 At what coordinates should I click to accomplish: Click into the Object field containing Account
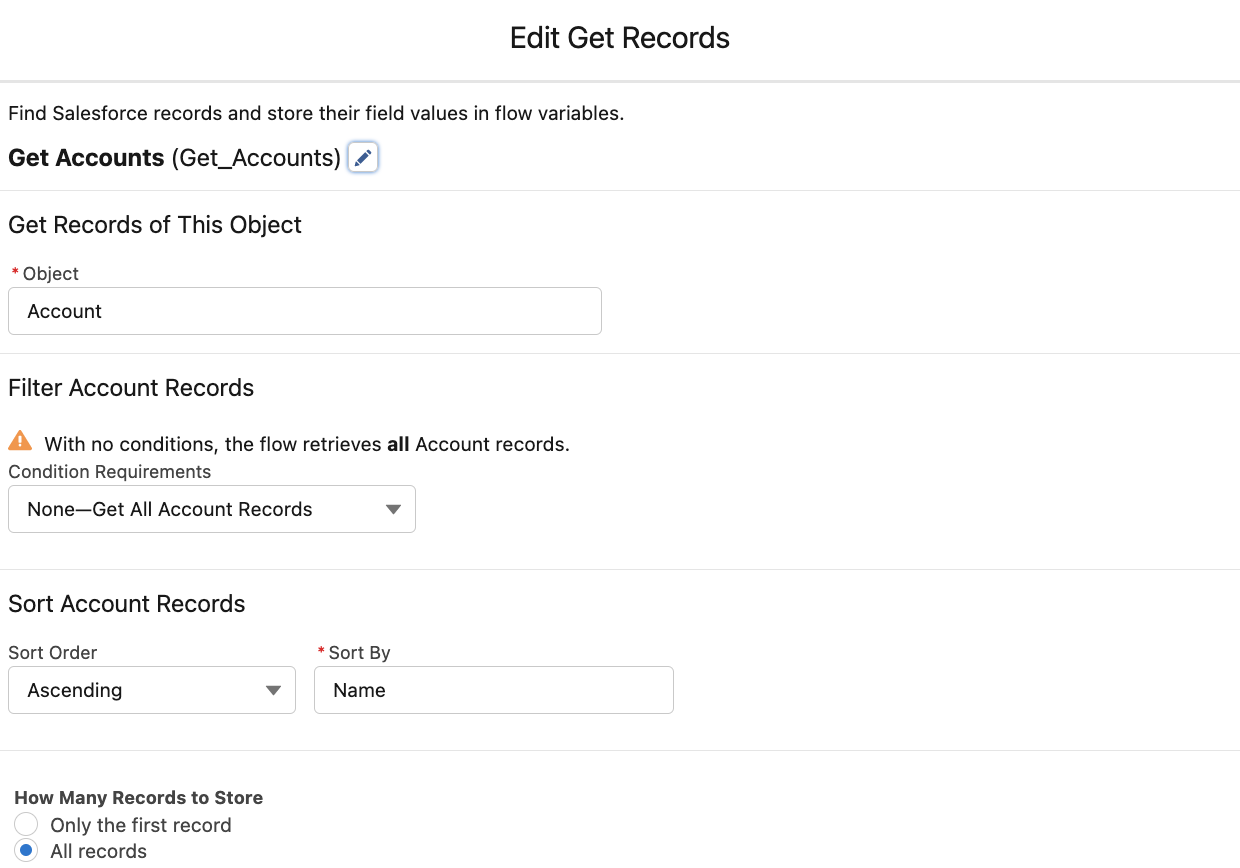pos(304,311)
